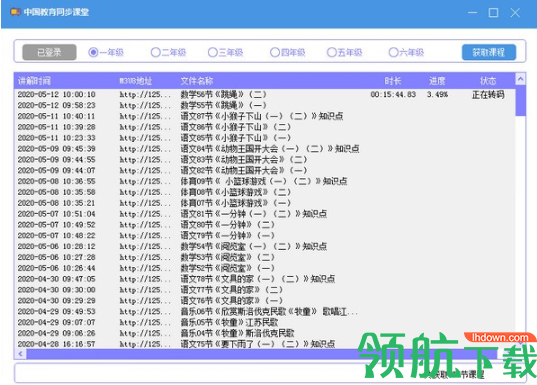This screenshot has height=385, width=537.
Task: Select row 数学52节《阅览室》（一）
Action: (265, 268)
